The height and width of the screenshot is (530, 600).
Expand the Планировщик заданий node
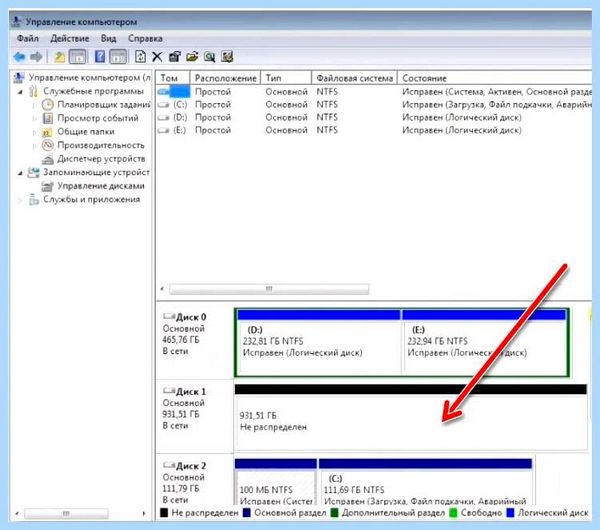pos(35,105)
